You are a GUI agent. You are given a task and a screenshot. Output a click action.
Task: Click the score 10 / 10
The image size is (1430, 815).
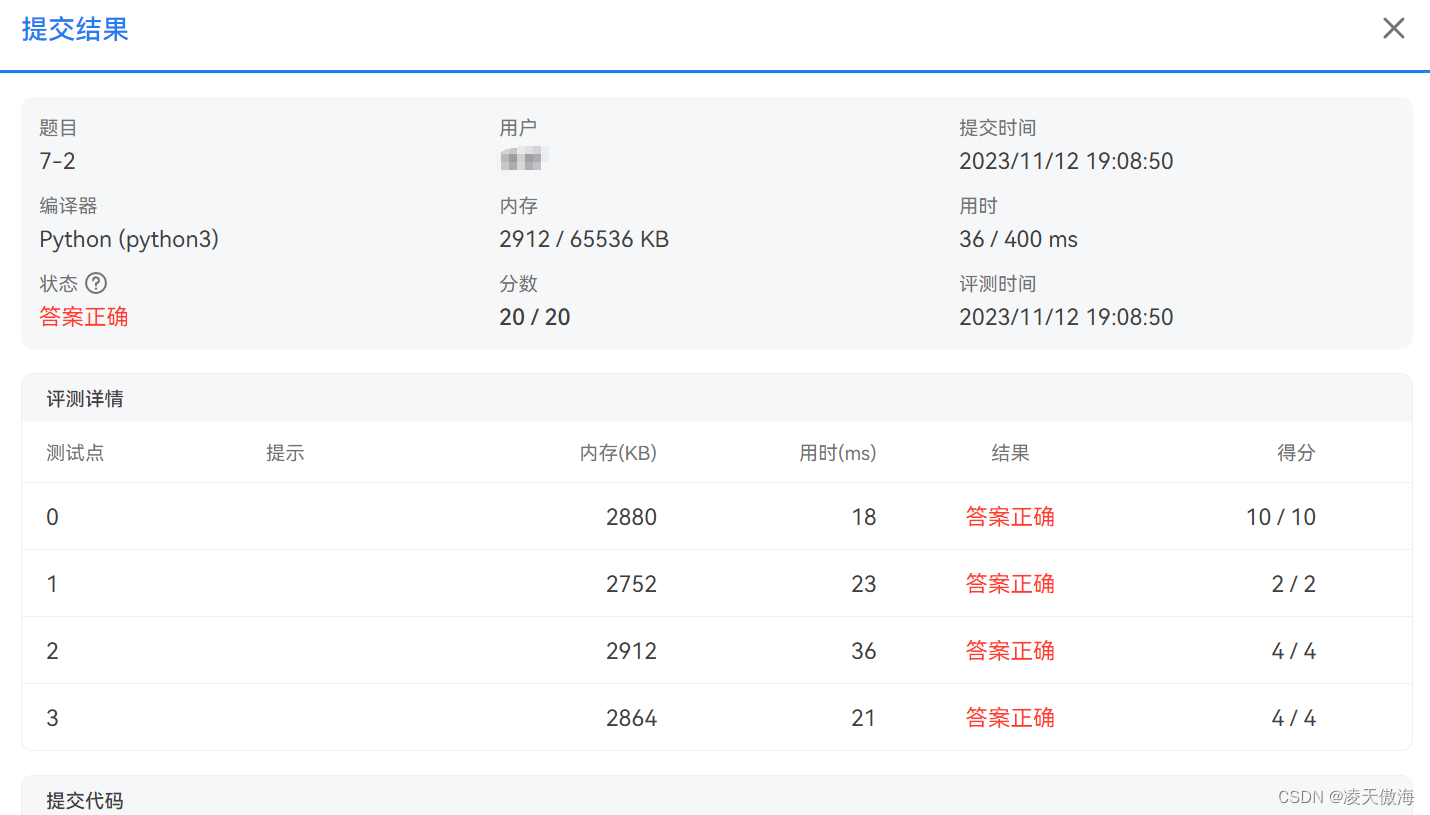click(1281, 517)
